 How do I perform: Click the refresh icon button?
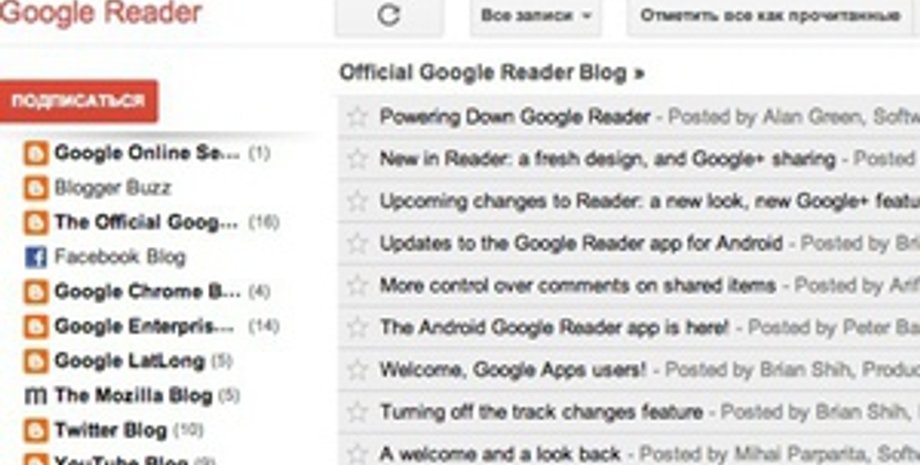391,16
